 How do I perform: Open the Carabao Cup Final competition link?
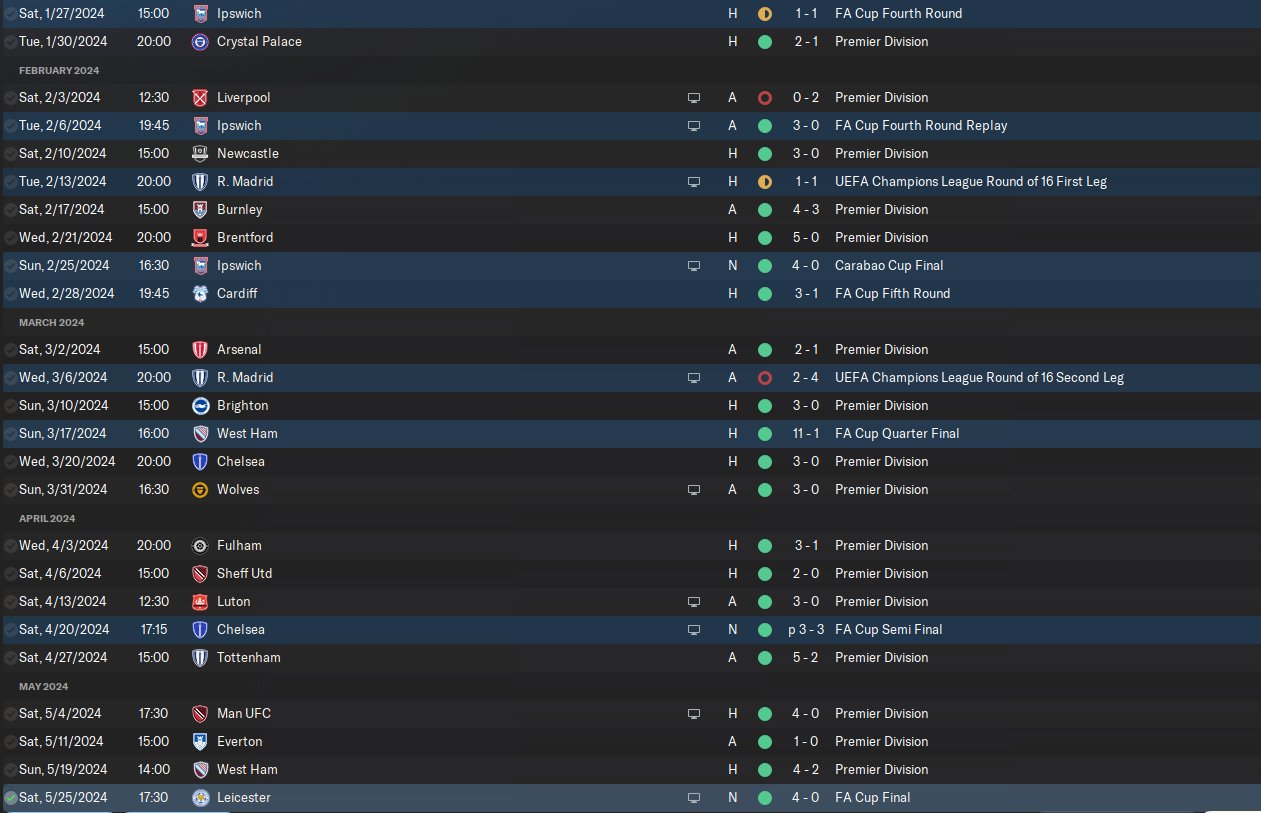(889, 265)
